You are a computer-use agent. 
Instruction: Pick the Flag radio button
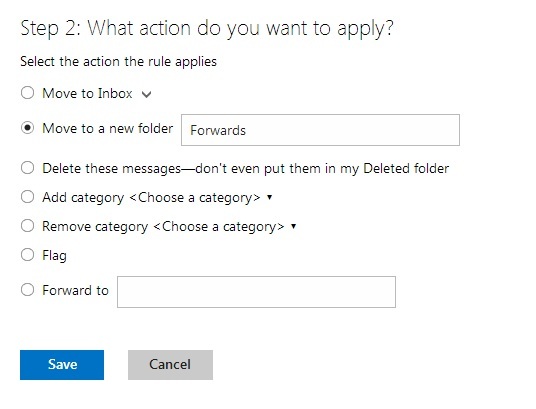click(x=27, y=255)
